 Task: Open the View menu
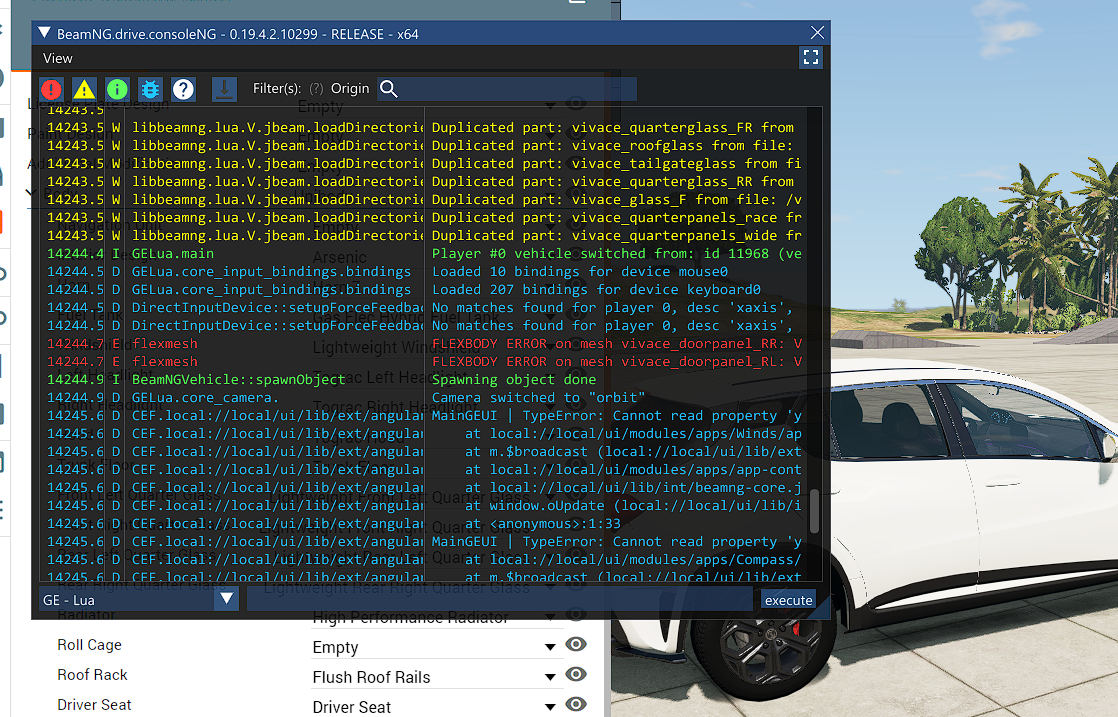tap(58, 58)
